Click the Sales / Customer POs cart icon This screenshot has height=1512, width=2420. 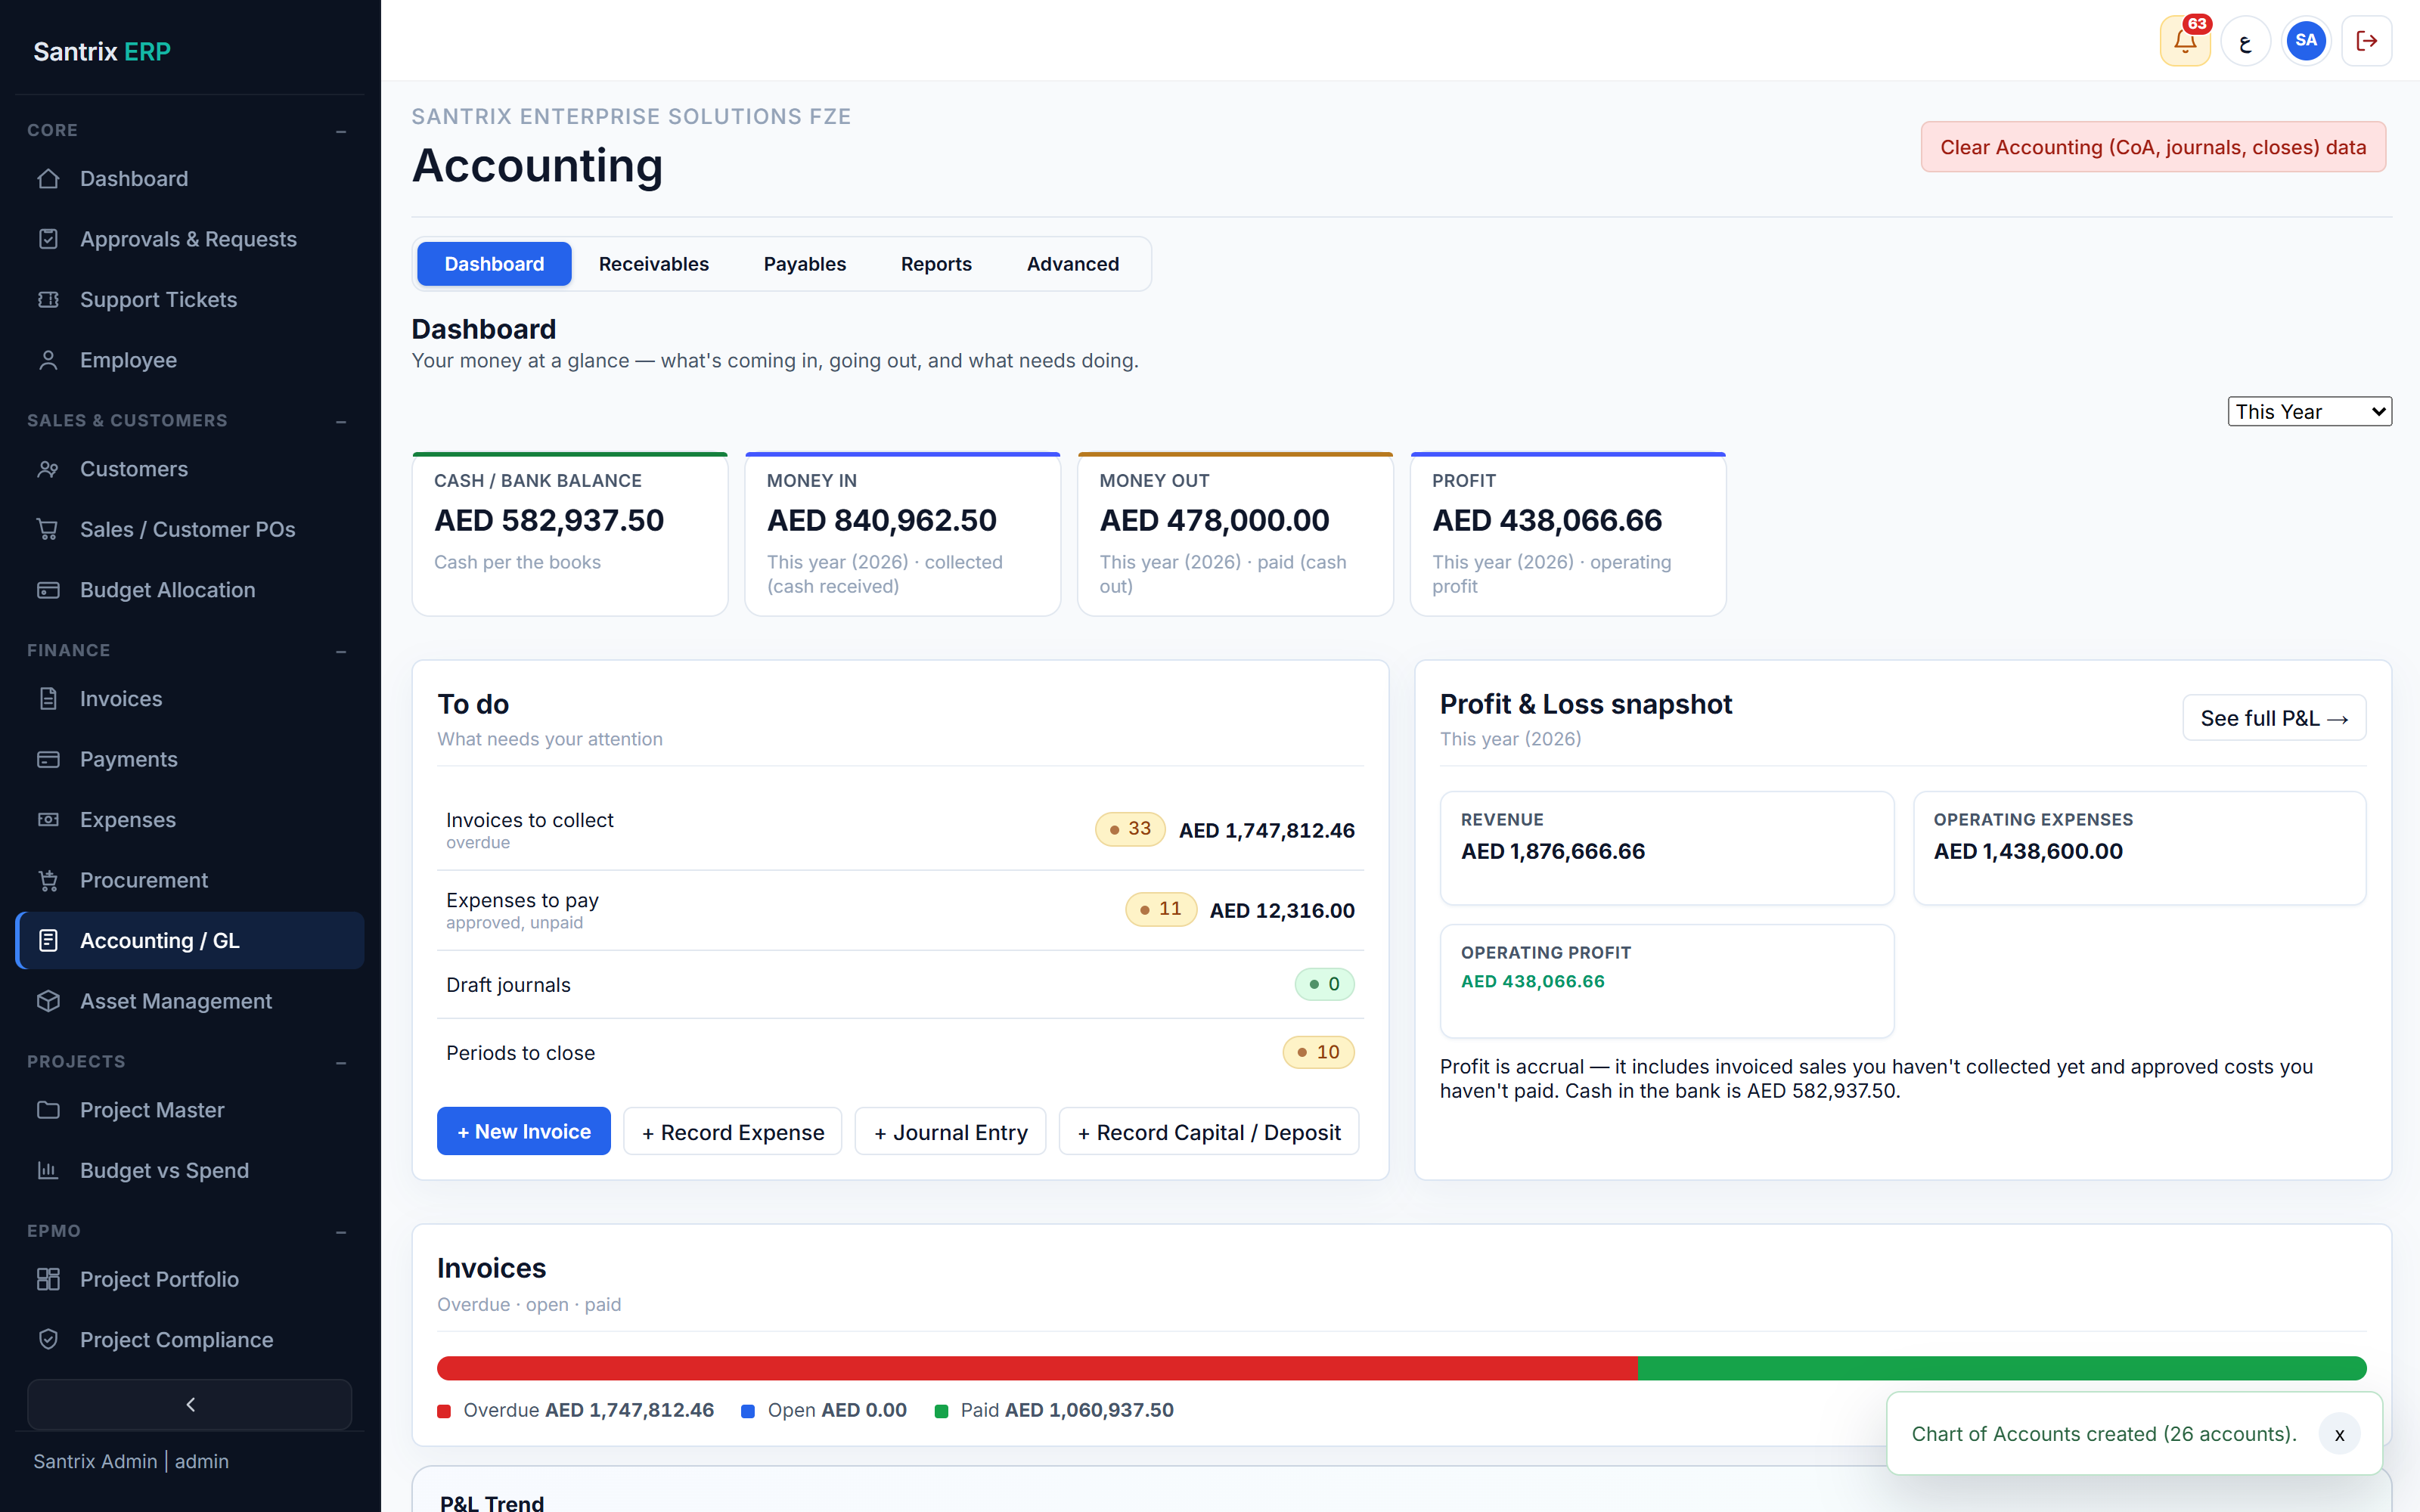tap(48, 529)
